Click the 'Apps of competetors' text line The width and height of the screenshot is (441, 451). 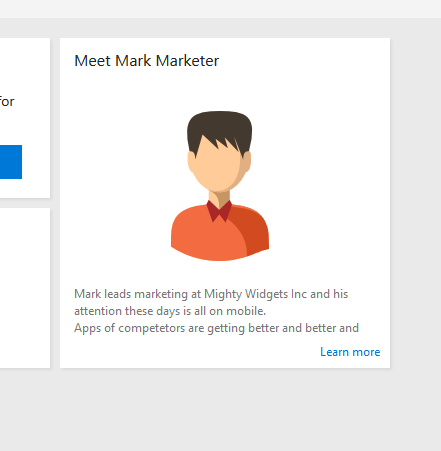pos(216,328)
